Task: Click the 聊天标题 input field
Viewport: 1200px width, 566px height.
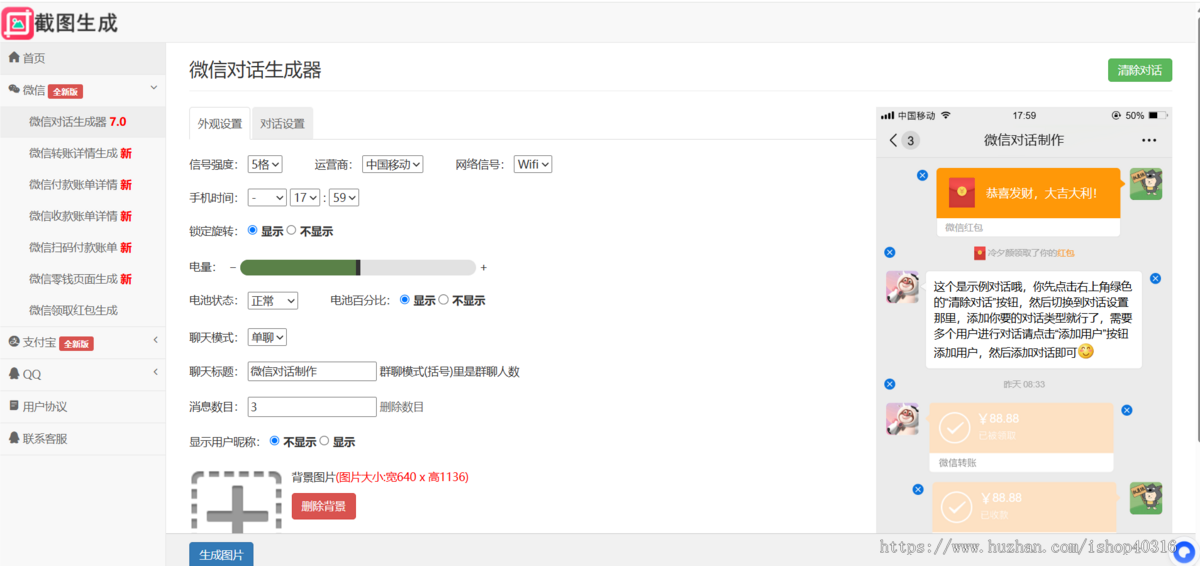Action: (x=312, y=371)
